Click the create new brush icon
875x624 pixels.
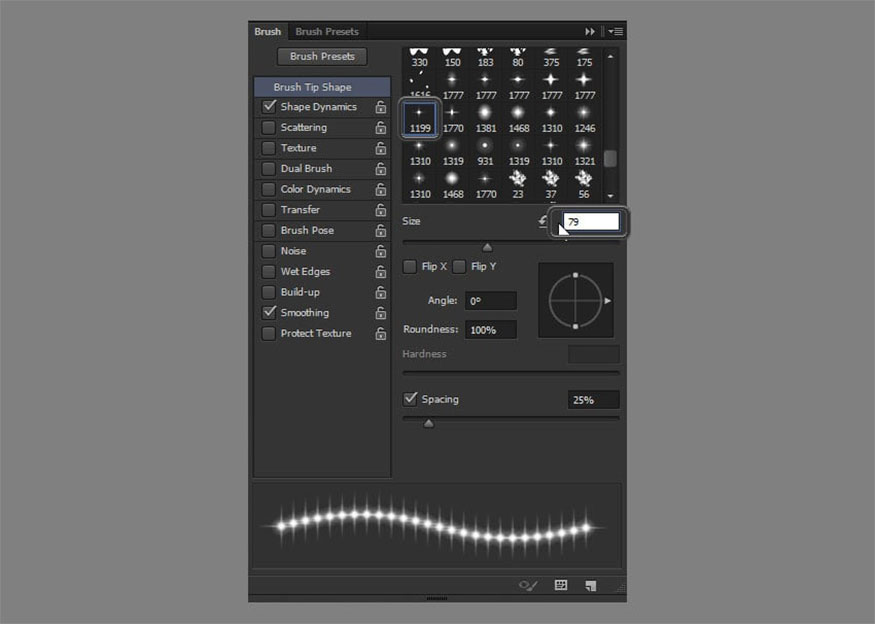pos(591,585)
